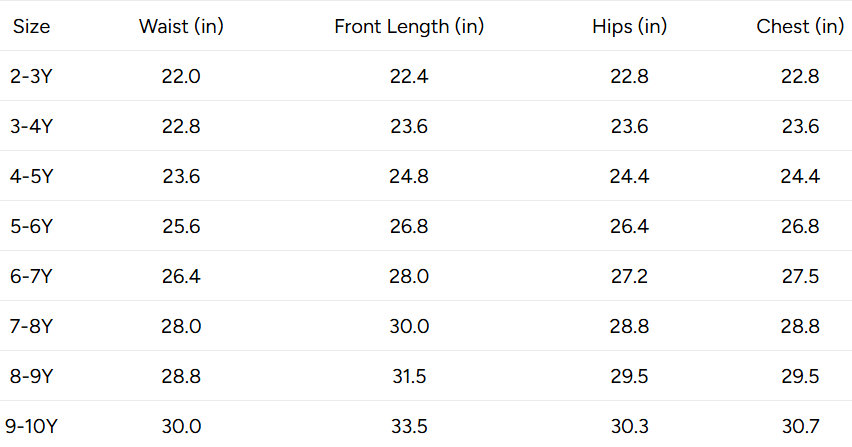
Task: Click the Front Length (in) column header
Action: tap(409, 26)
